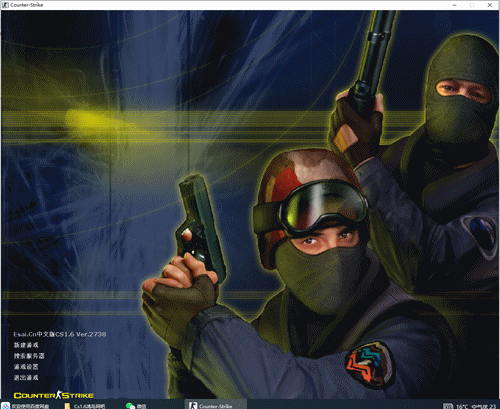Open the Baidu Netdisk taskbar icon
Viewport: 500px width, 409px height.
[6, 405]
